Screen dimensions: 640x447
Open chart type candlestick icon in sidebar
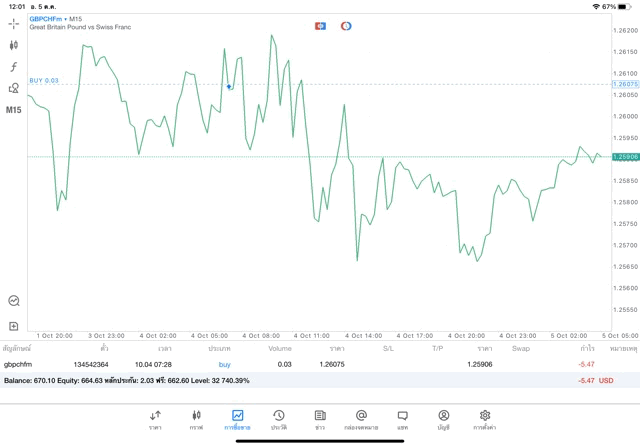14,45
